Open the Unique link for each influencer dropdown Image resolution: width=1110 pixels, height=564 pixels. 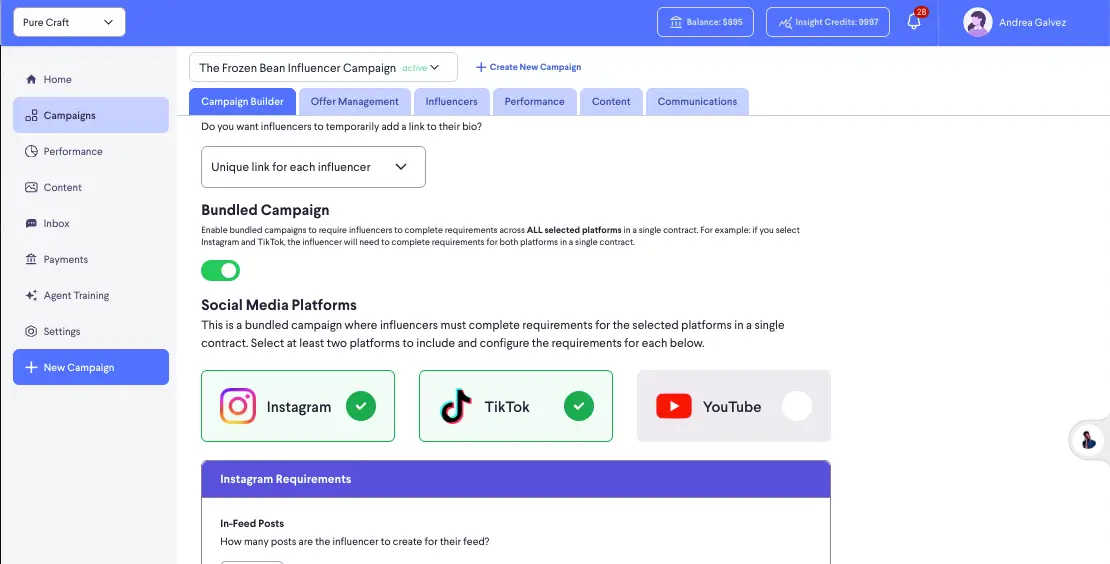tap(314, 167)
